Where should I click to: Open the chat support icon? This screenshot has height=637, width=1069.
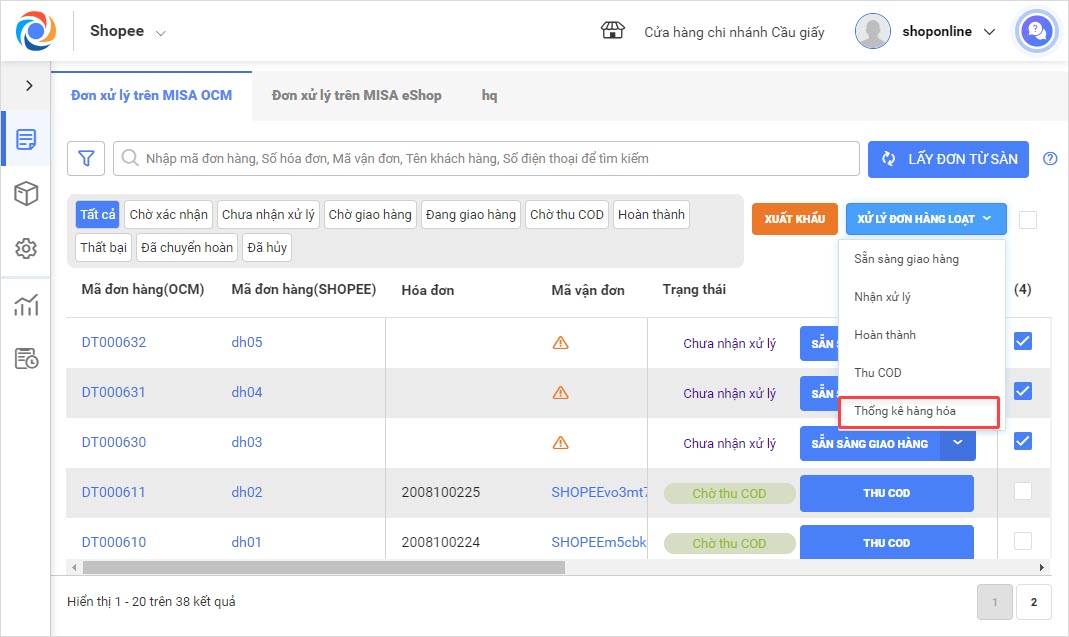pos(1037,32)
